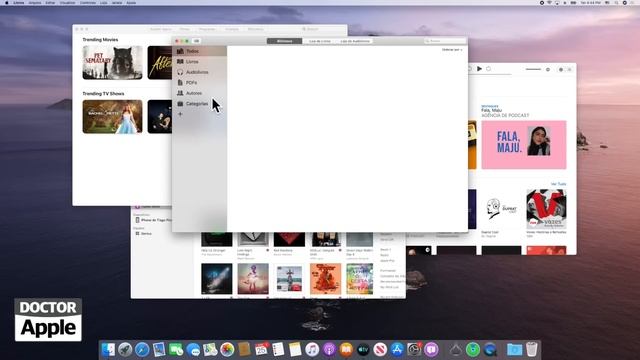Click the Wi-Fi icon in menu bar
Viewport: 640px width, 360px height.
point(549,2)
